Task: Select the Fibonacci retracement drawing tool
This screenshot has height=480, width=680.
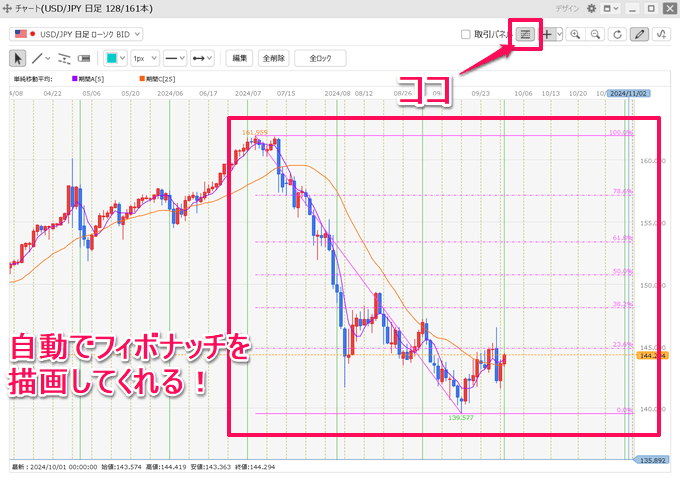Action: [x=64, y=58]
